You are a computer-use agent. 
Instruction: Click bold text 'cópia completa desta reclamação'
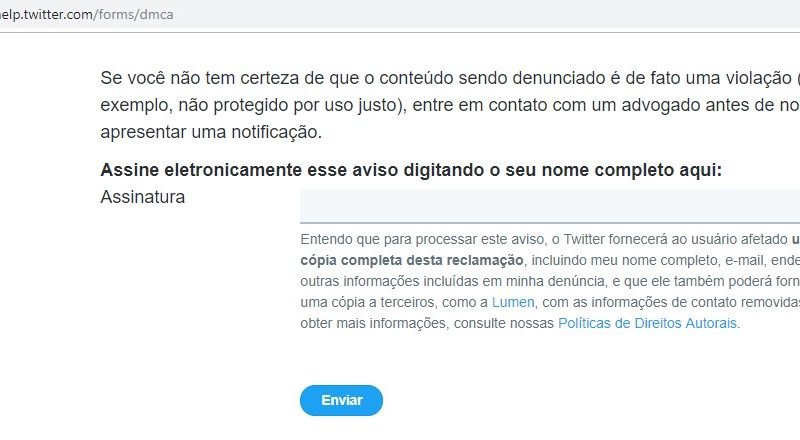[x=412, y=260]
